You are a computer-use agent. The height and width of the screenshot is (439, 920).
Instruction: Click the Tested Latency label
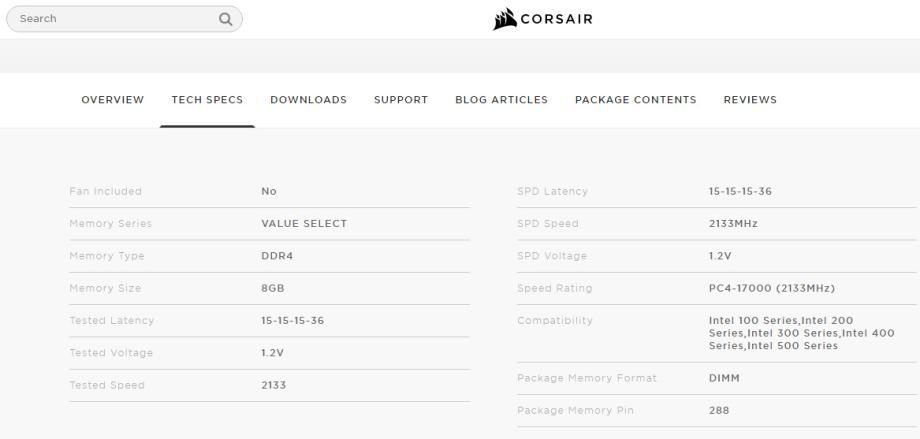111,321
